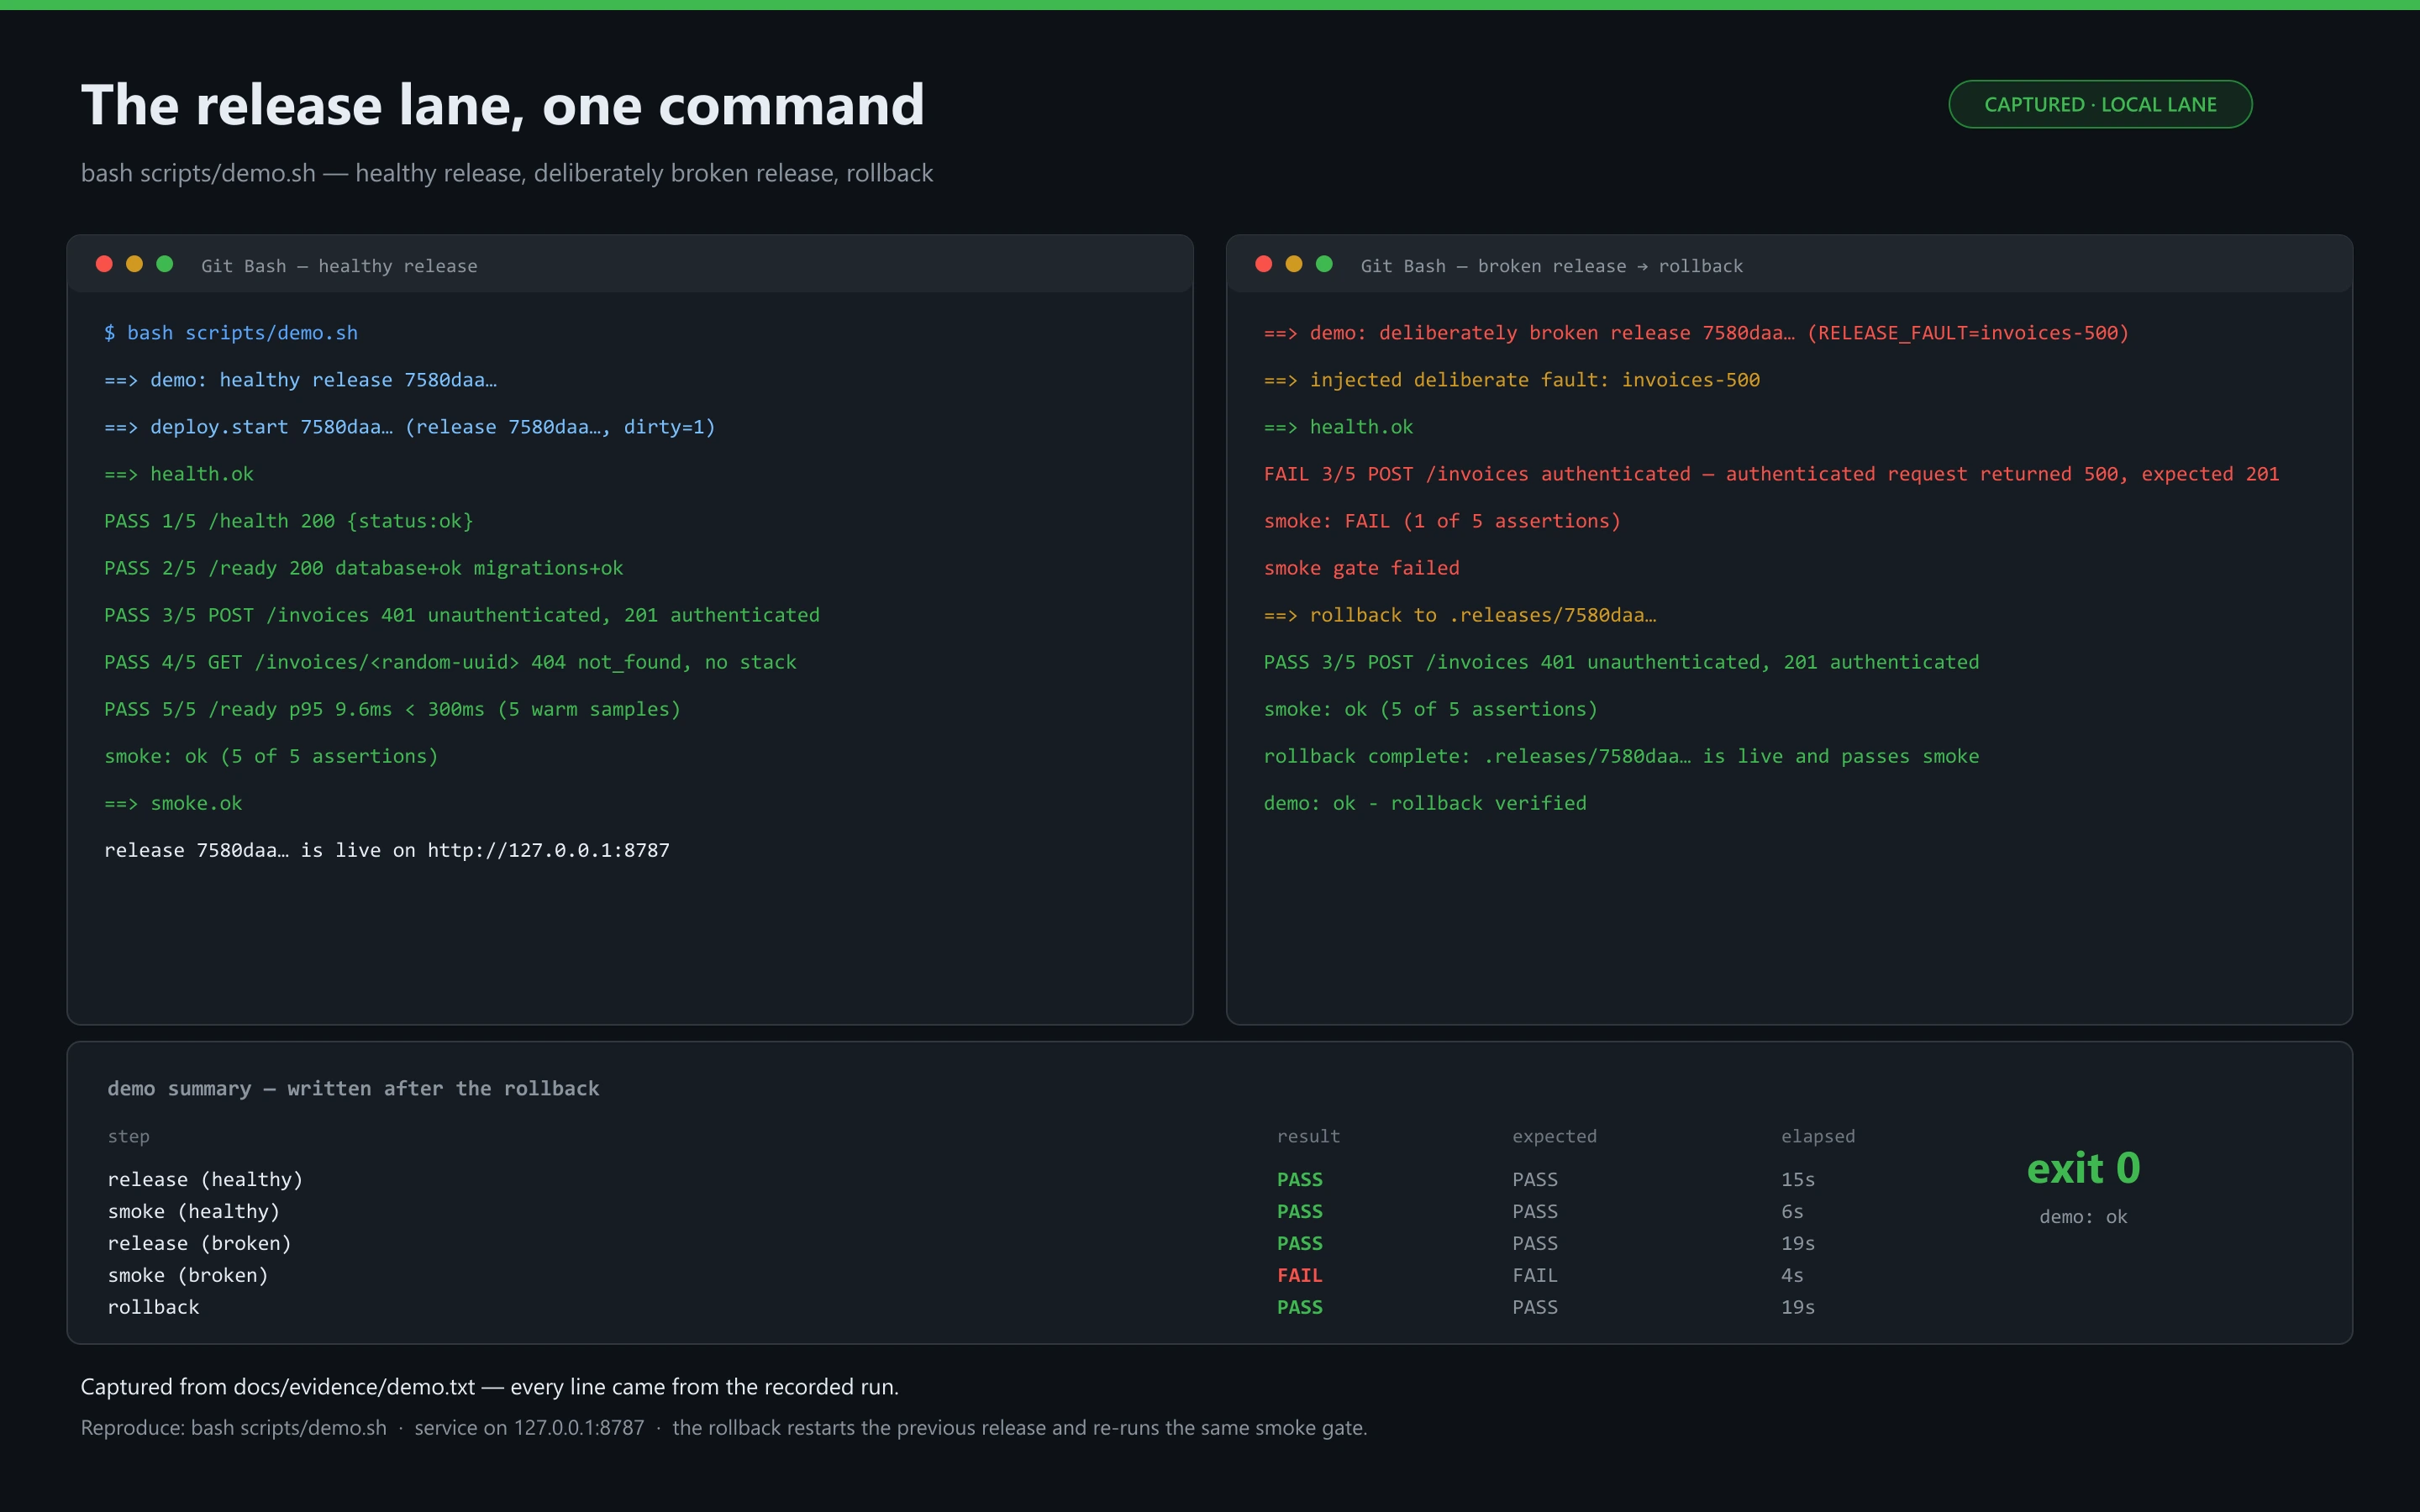Viewport: 2420px width, 1512px height.
Task: Click the '$ bash scripts/demo.sh' command line
Action: pyautogui.click(x=231, y=333)
